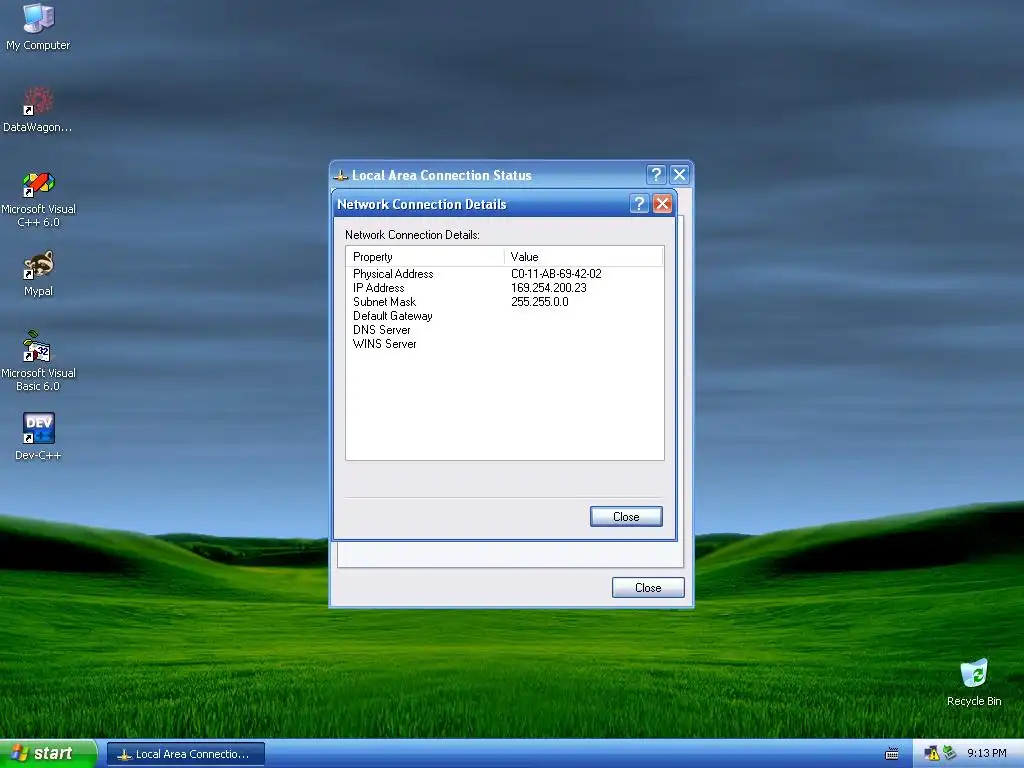The width and height of the screenshot is (1024, 768).
Task: Select the Mypal browser shortcut
Action: tap(39, 273)
